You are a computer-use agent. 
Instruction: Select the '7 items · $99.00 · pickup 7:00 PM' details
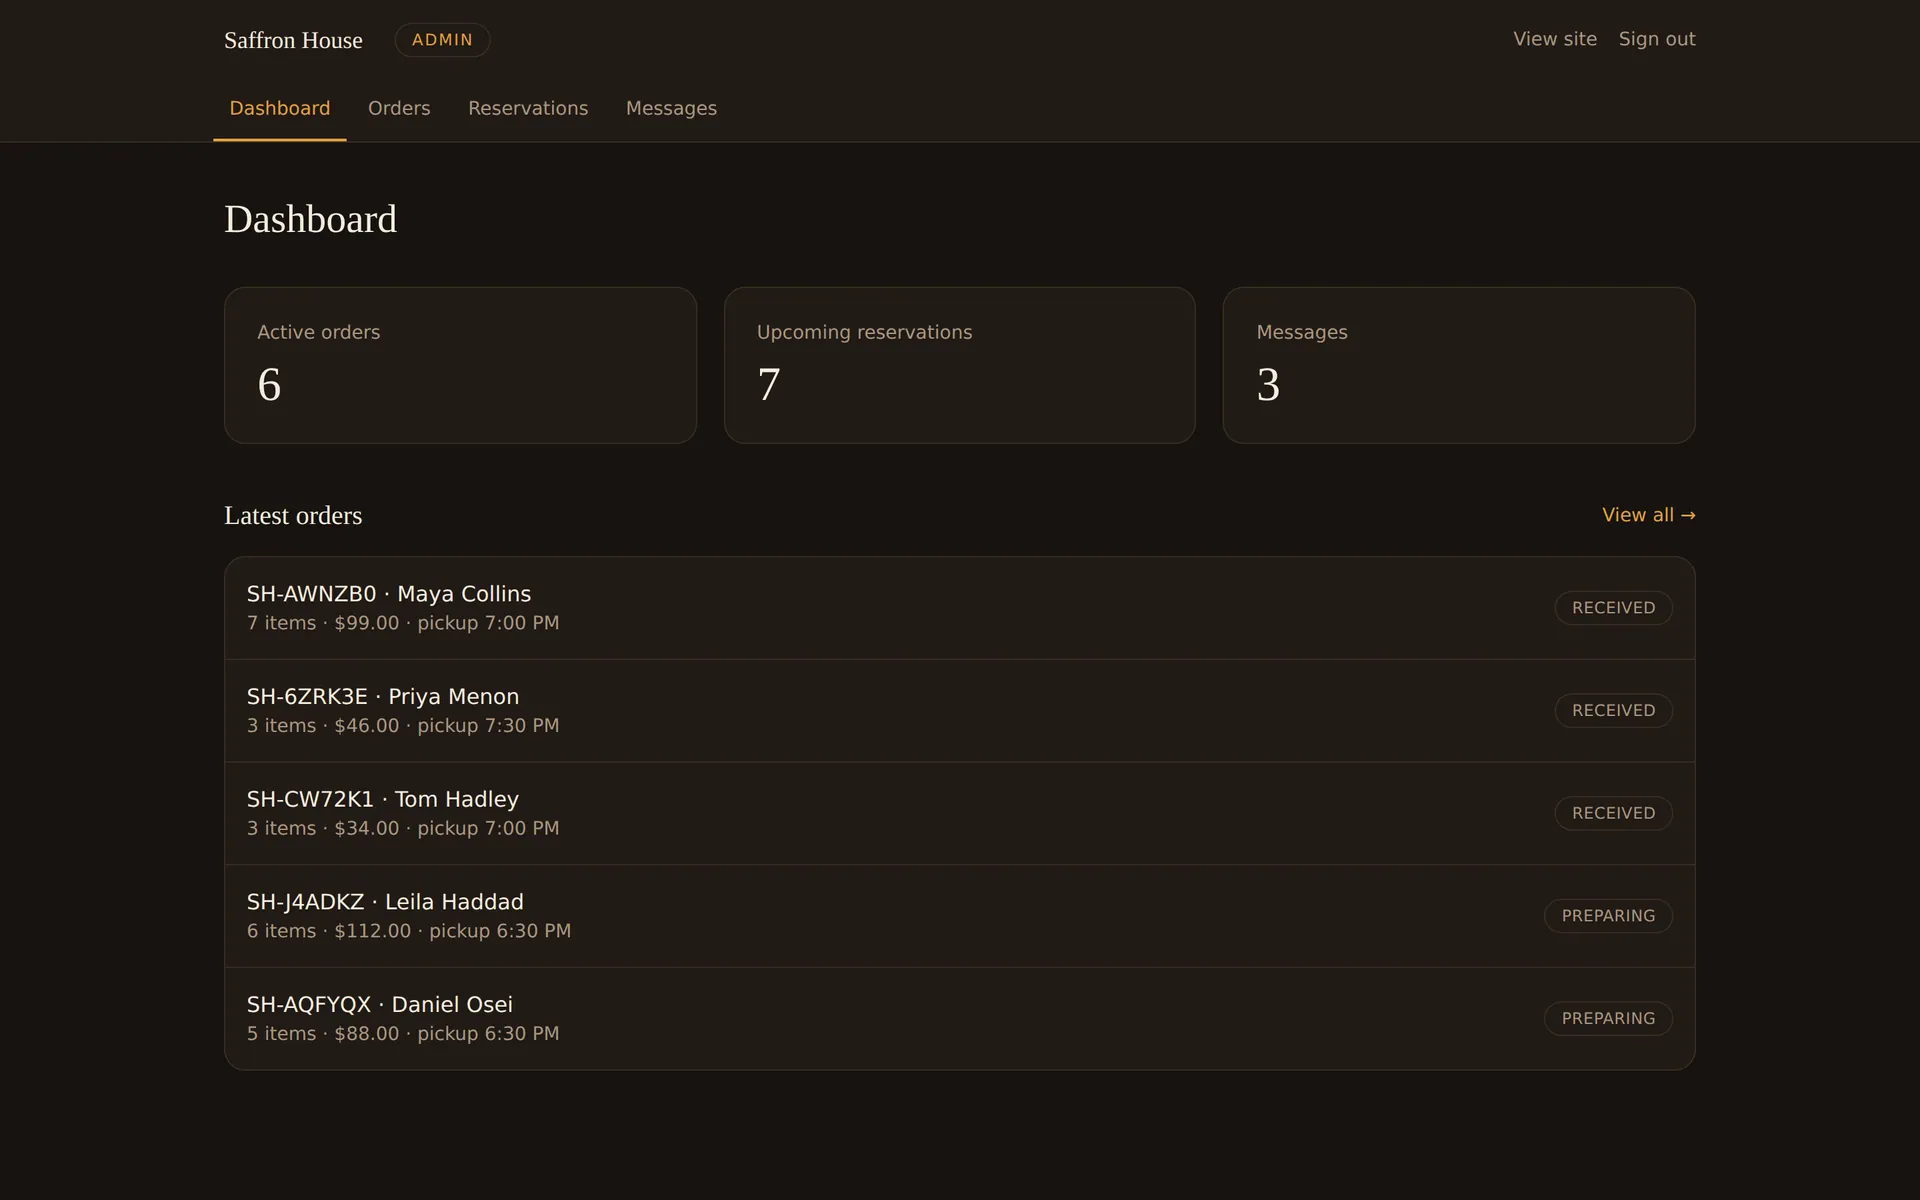click(403, 623)
